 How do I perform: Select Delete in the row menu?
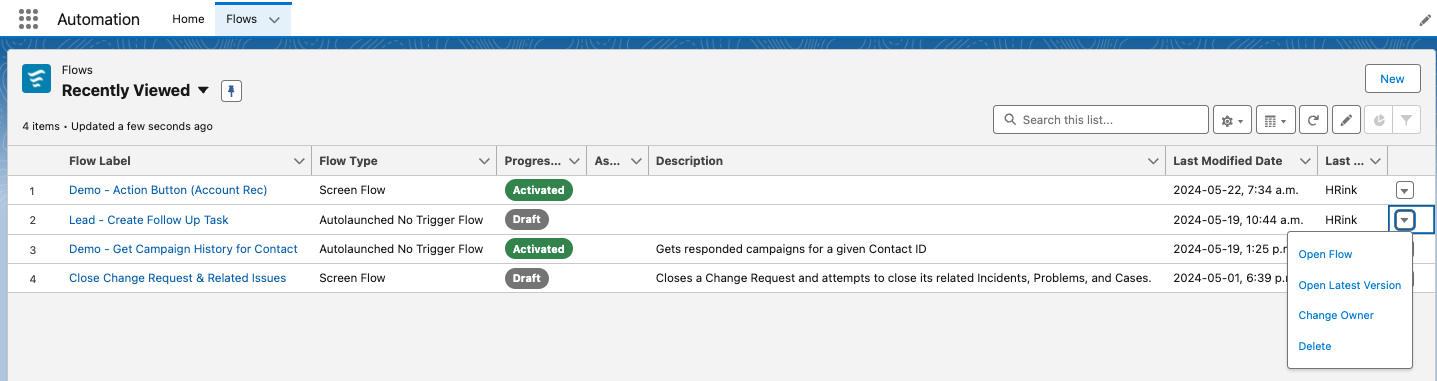[1314, 346]
